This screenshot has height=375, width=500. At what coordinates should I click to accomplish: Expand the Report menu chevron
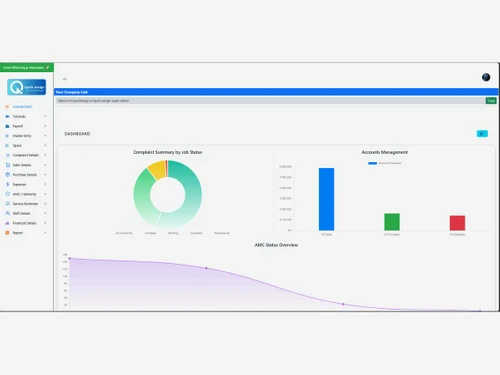(x=45, y=233)
